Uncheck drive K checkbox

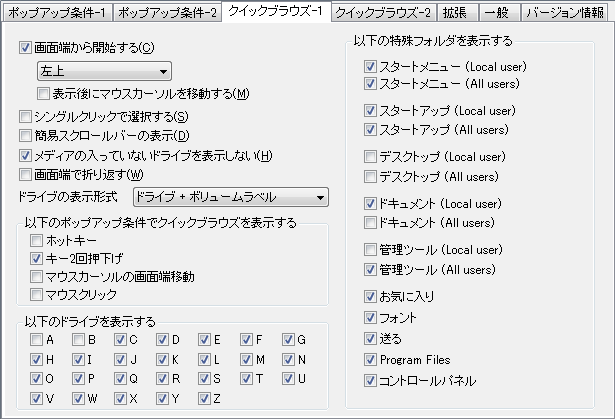tap(162, 359)
